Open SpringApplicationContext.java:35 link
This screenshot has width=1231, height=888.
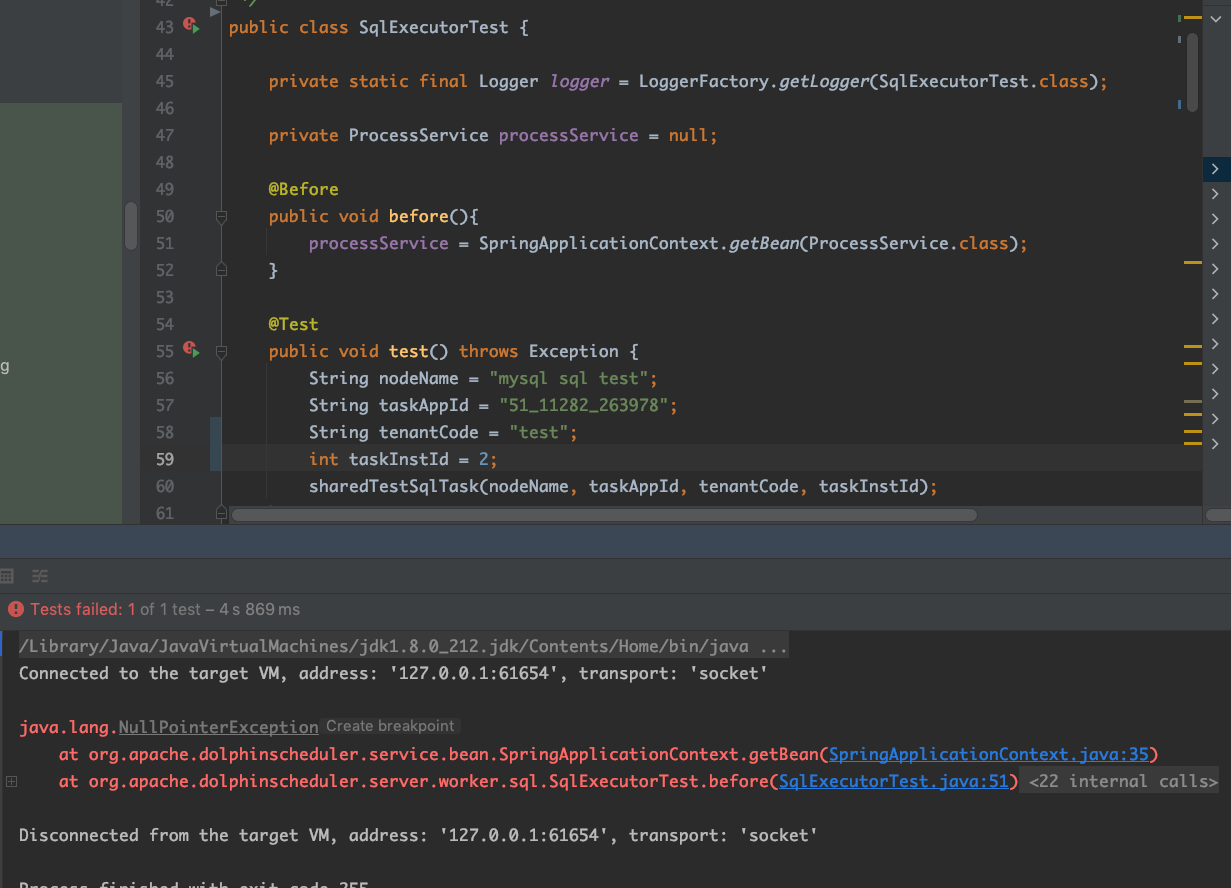tap(989, 755)
